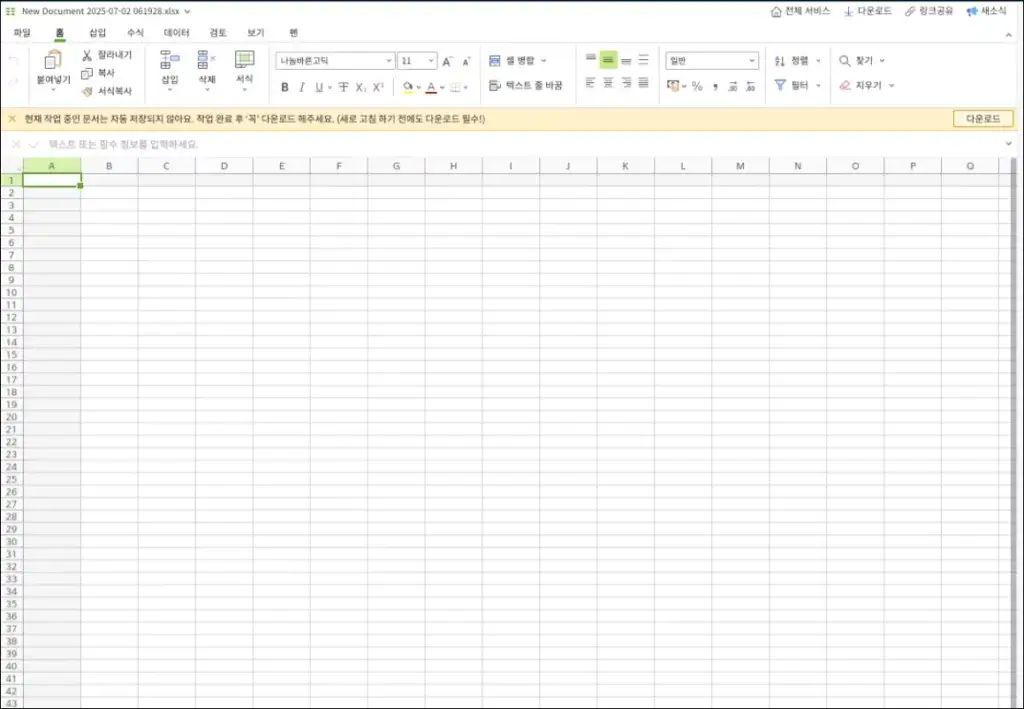The height and width of the screenshot is (709, 1024).
Task: Increase font size with larger A icon
Action: (447, 61)
